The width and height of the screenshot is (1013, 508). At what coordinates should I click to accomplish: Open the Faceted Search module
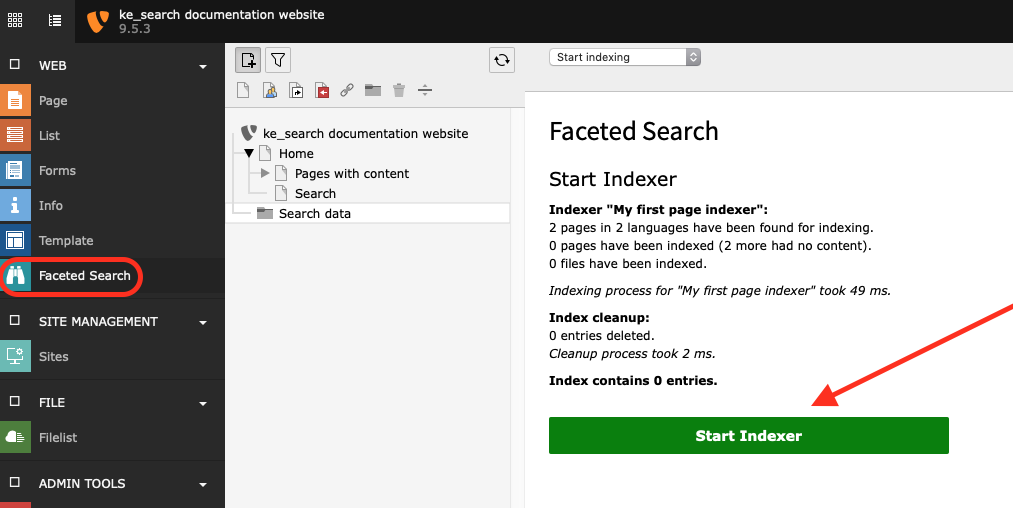84,276
